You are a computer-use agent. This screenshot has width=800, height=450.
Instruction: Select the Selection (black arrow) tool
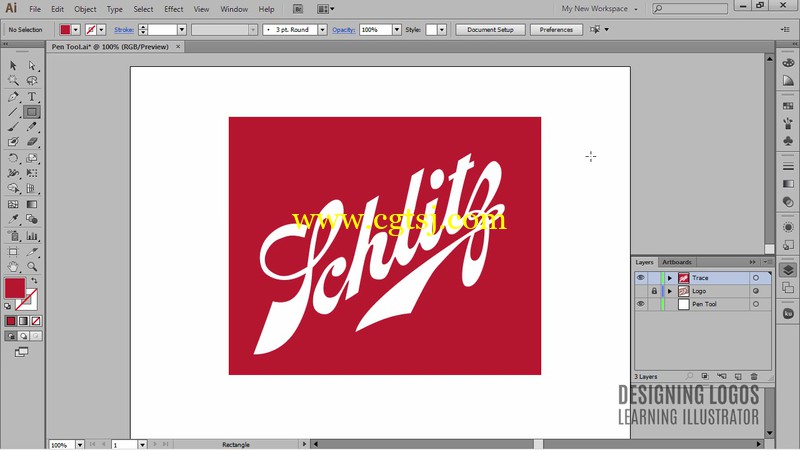click(13, 65)
